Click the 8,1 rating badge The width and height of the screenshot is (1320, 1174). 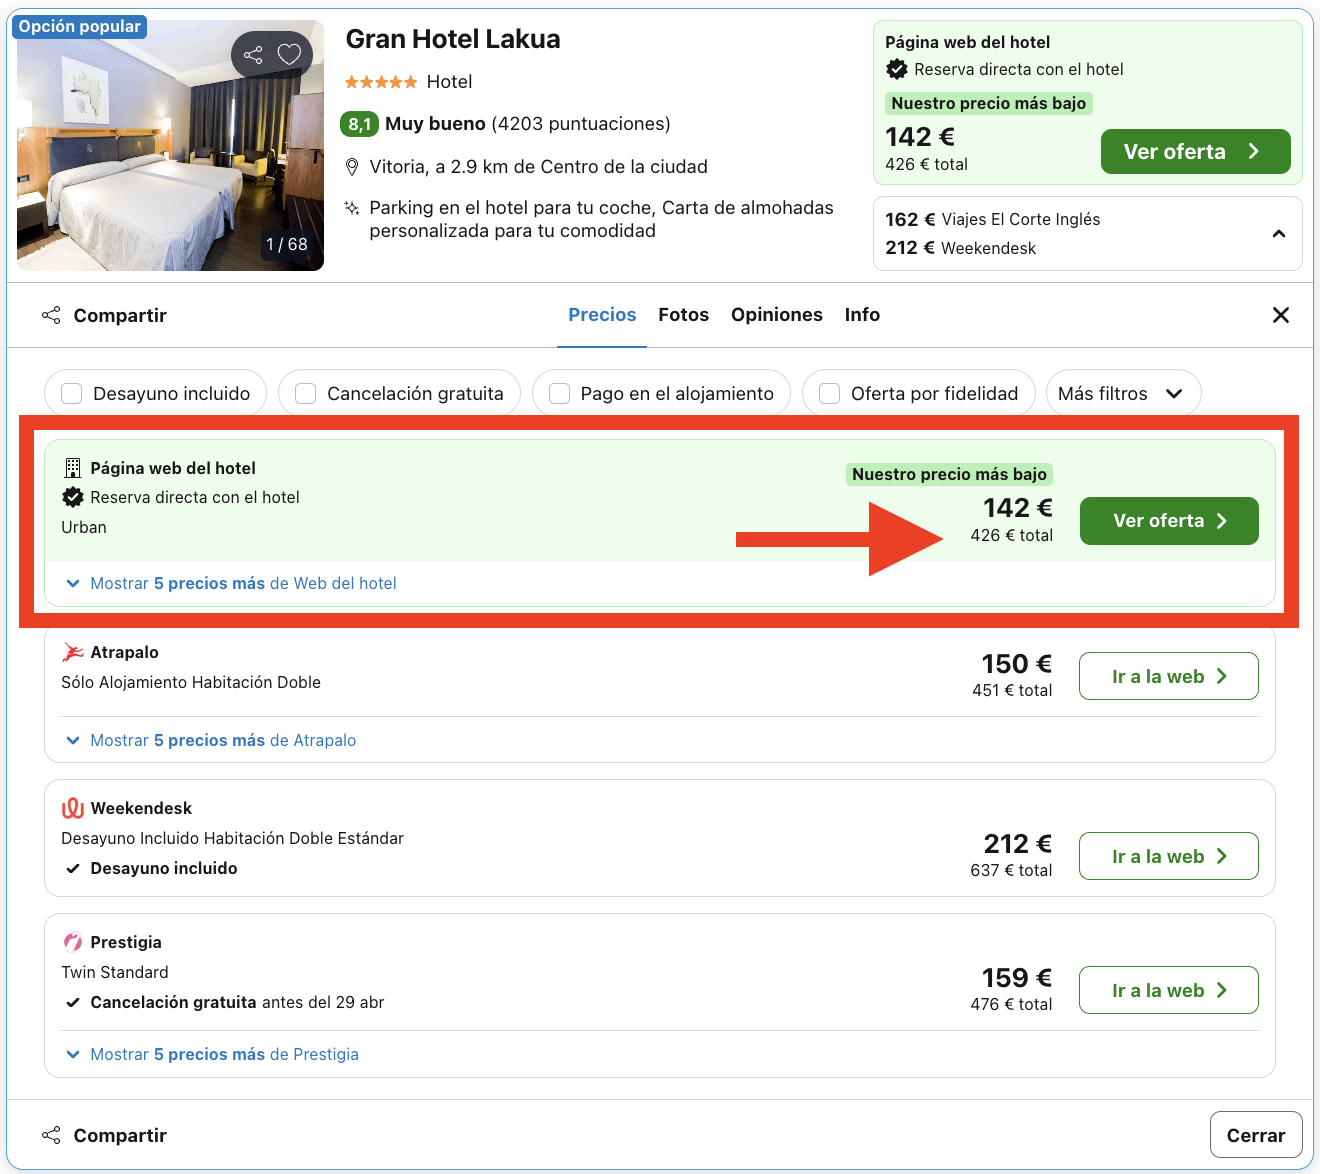coord(359,124)
